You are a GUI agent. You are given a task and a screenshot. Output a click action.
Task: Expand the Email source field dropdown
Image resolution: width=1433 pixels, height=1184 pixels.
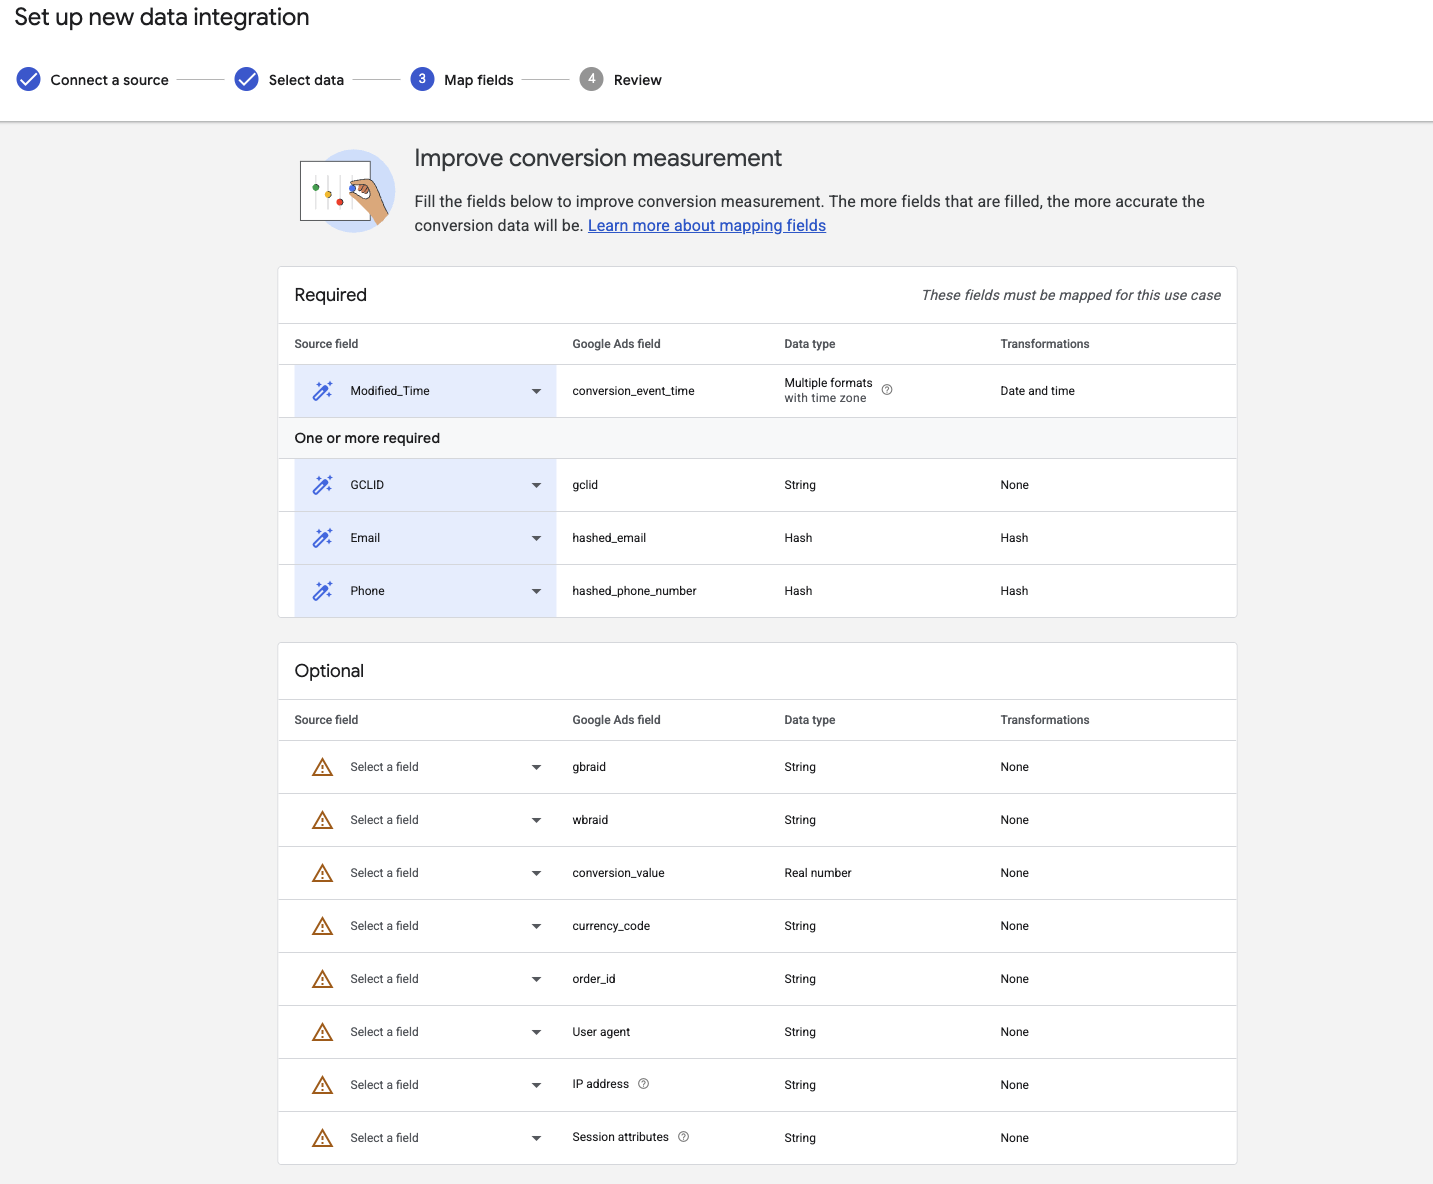tap(536, 538)
